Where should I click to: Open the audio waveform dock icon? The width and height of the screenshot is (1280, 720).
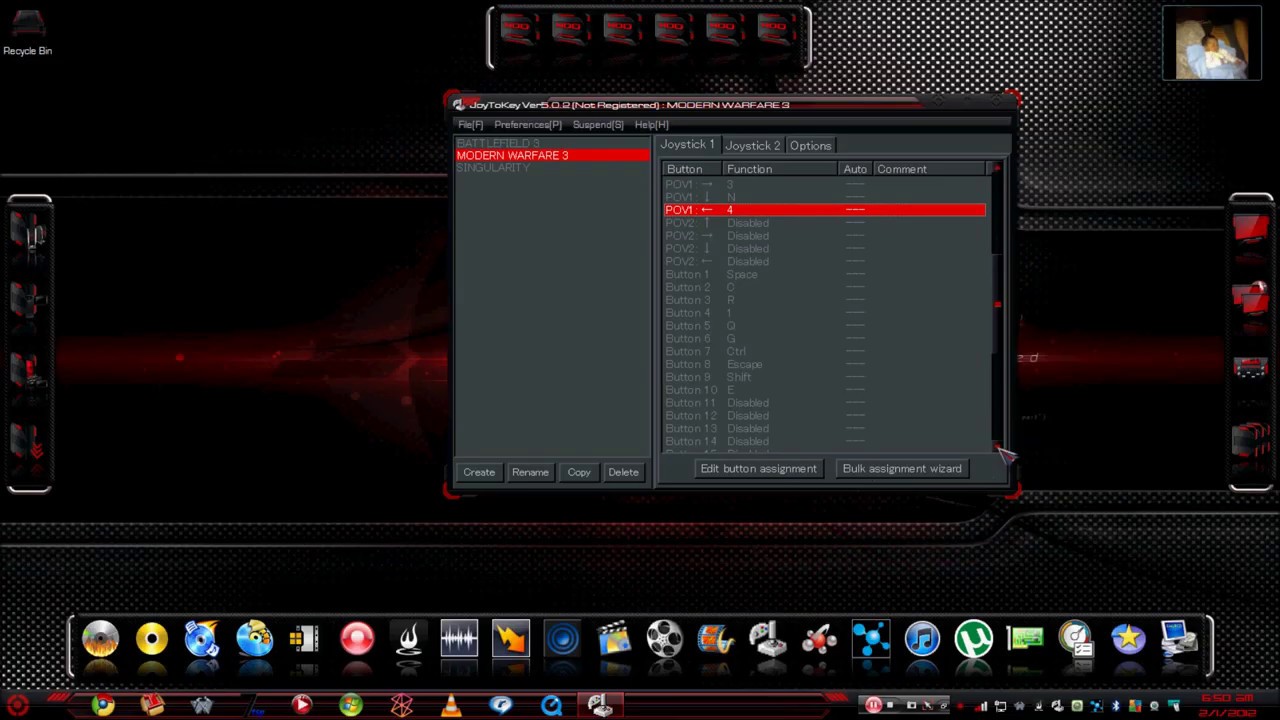coord(459,639)
